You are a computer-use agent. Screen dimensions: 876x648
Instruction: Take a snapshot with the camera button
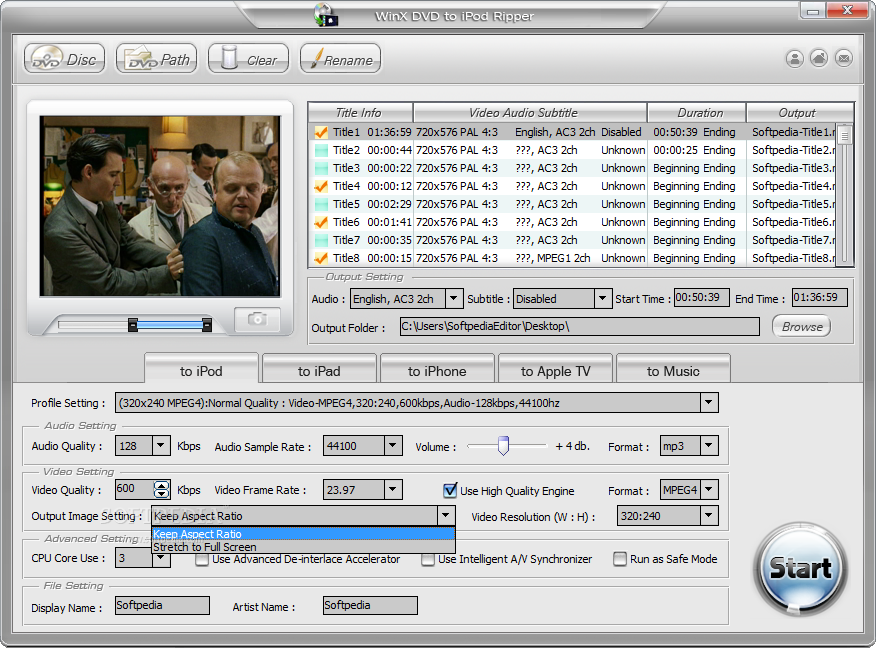(257, 319)
